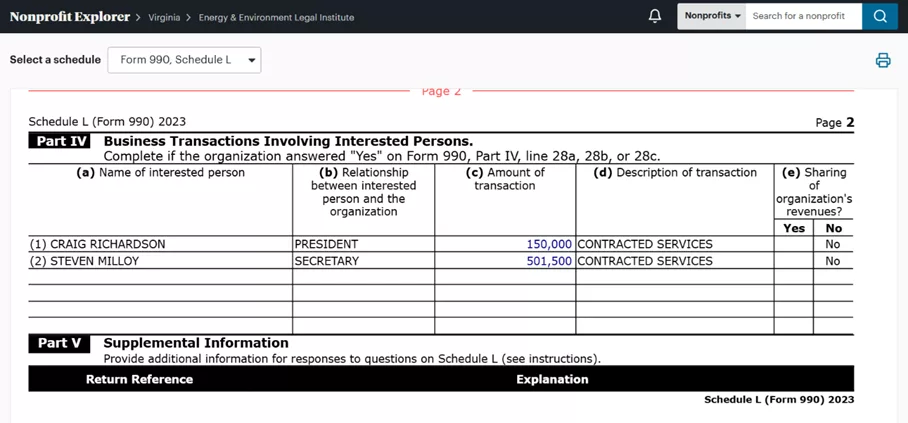
Task: Go to Nonprofit Explorer home
Action: click(x=69, y=17)
